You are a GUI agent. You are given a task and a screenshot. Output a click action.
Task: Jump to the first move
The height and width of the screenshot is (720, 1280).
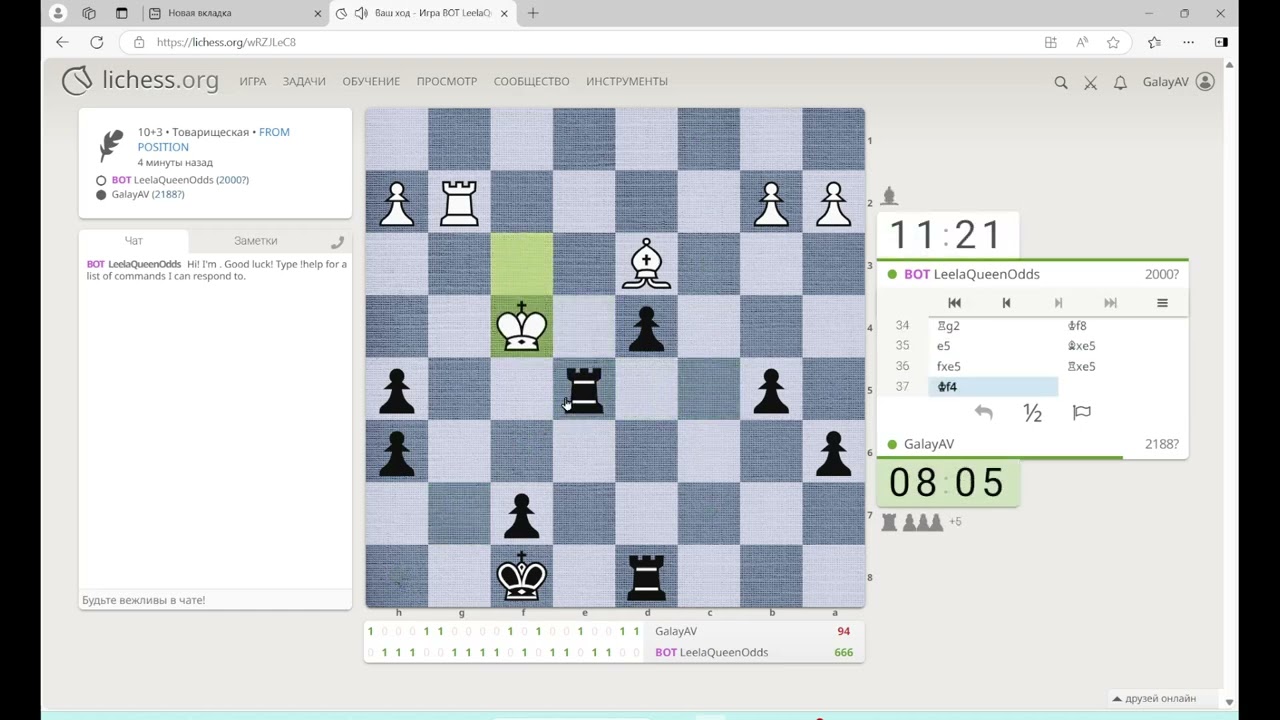click(954, 303)
